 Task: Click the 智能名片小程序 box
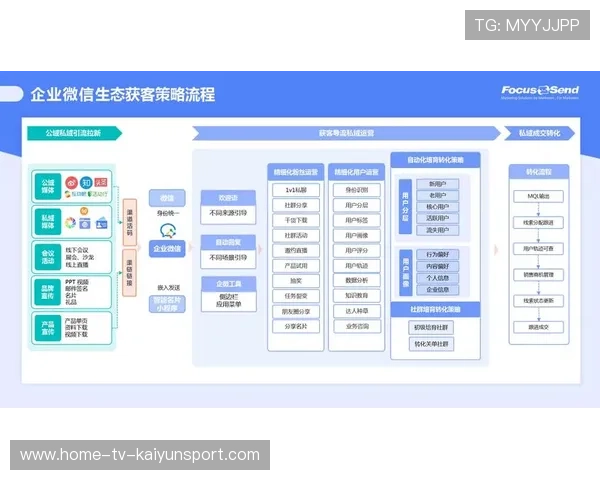pos(167,304)
